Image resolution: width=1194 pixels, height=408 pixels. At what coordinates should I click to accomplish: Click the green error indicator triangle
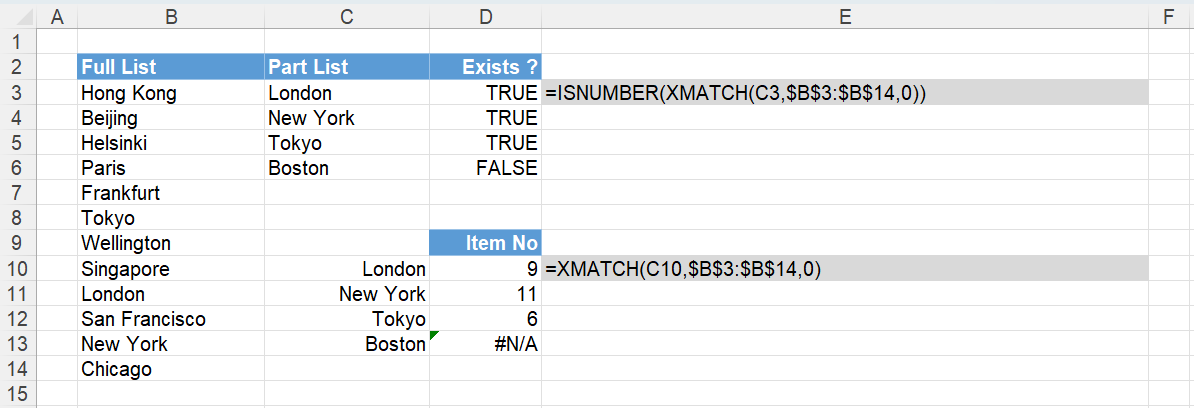(434, 335)
